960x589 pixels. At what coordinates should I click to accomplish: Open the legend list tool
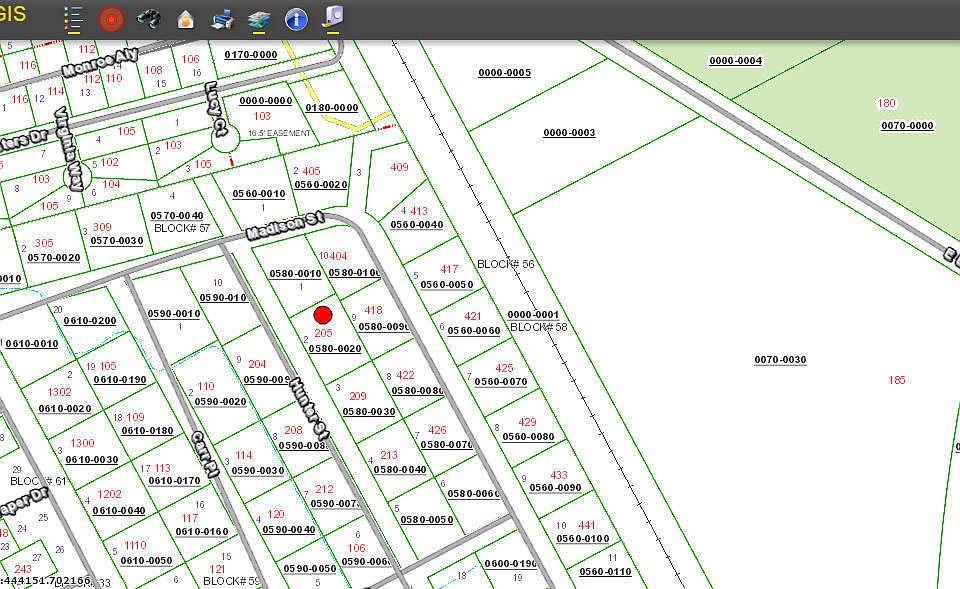pyautogui.click(x=73, y=20)
